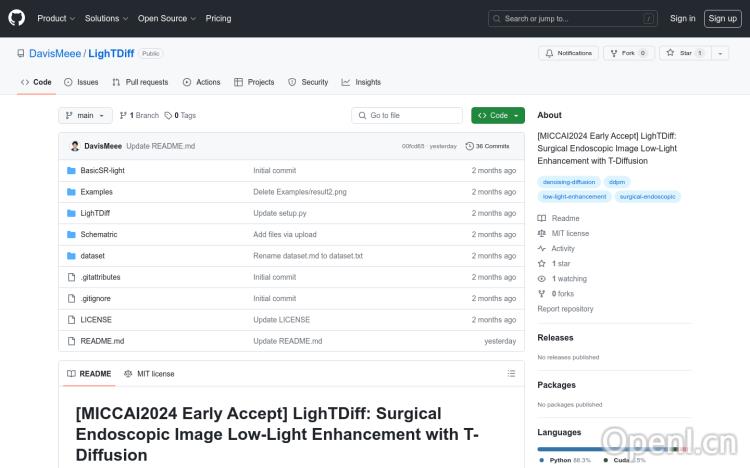Click the Notifications bell button

click(x=568, y=53)
